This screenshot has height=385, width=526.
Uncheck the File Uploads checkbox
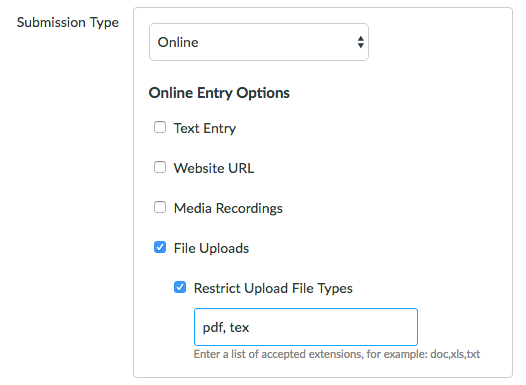click(x=160, y=248)
